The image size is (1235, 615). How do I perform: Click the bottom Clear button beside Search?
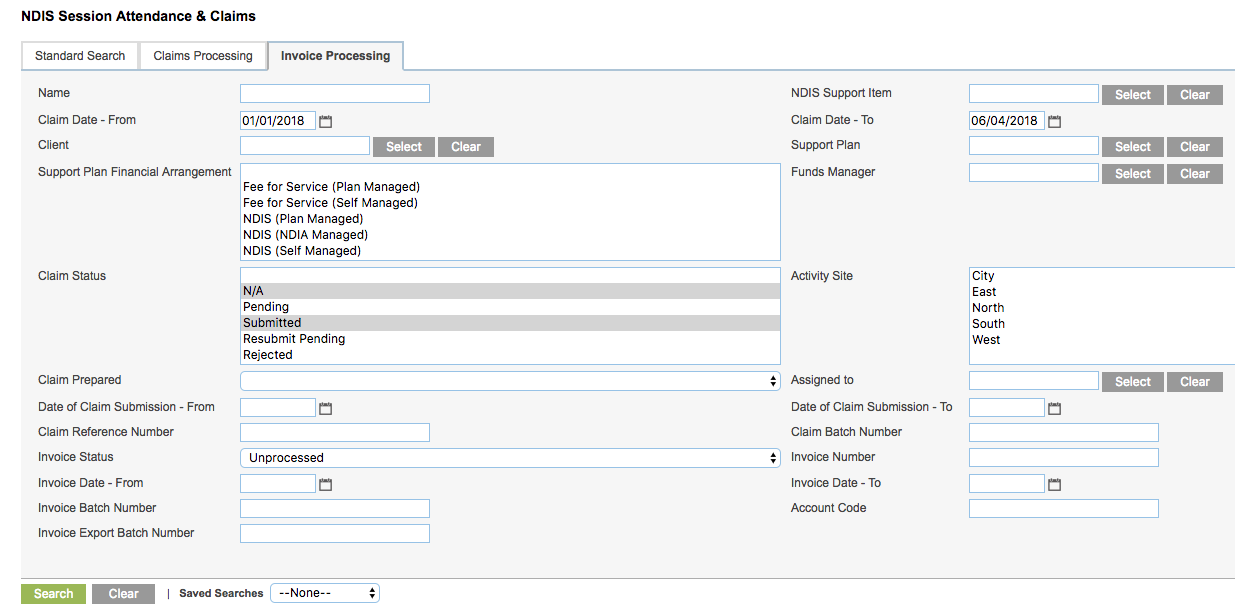coord(124,594)
